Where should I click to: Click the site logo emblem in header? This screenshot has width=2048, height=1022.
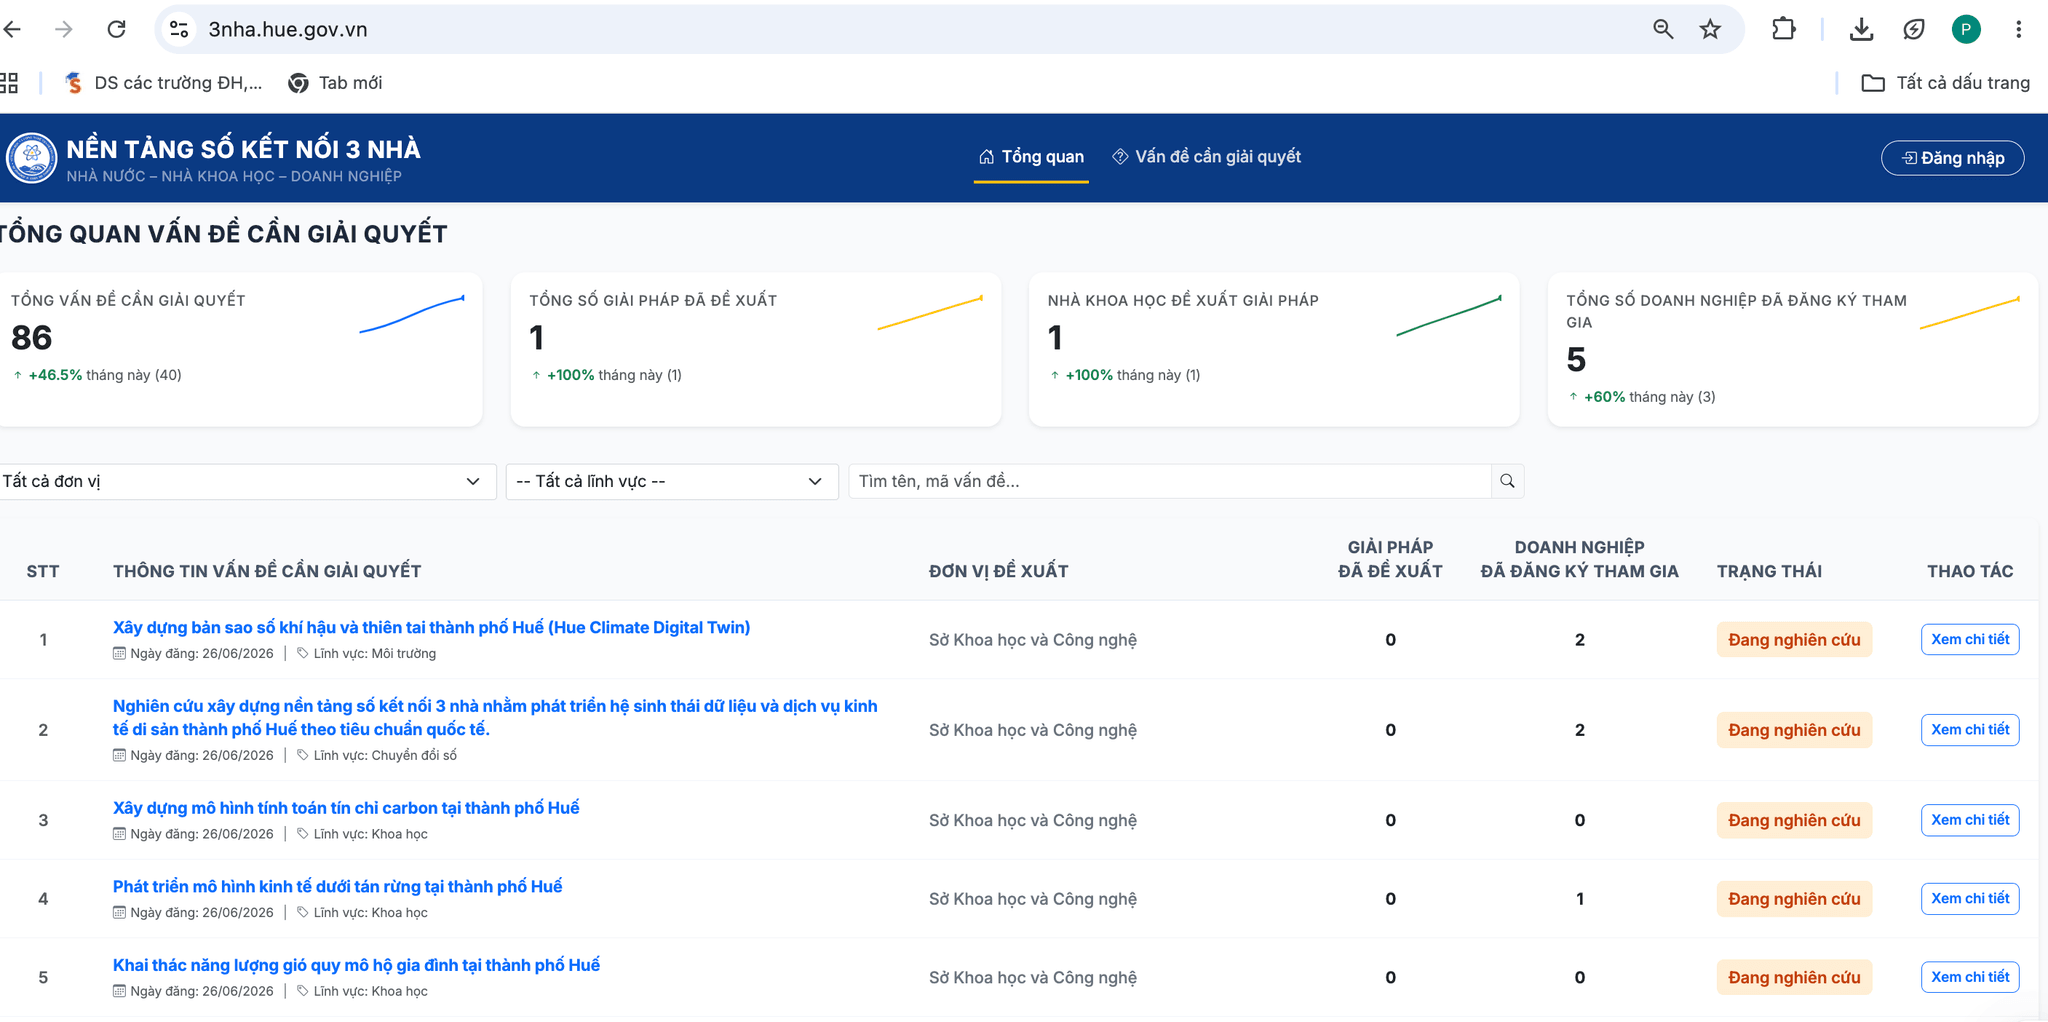coord(32,158)
